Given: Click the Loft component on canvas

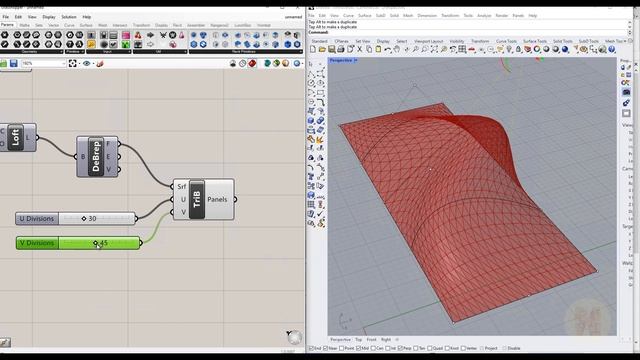Looking at the screenshot, I should 18,138.
